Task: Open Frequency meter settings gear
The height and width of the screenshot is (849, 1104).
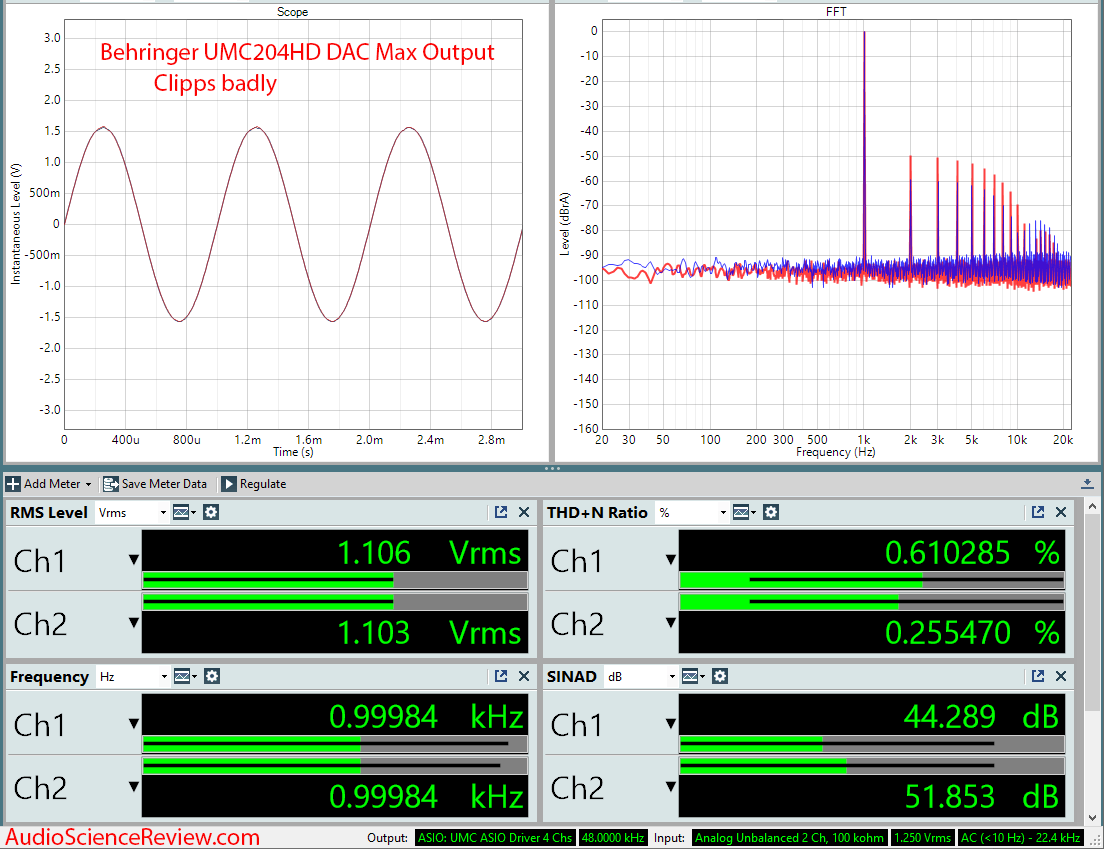Action: click(212, 677)
